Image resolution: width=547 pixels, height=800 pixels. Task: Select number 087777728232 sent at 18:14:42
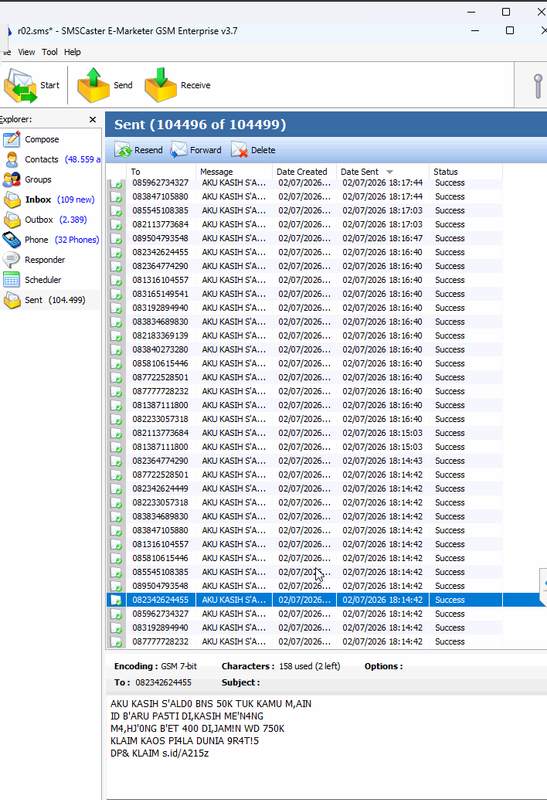click(160, 641)
